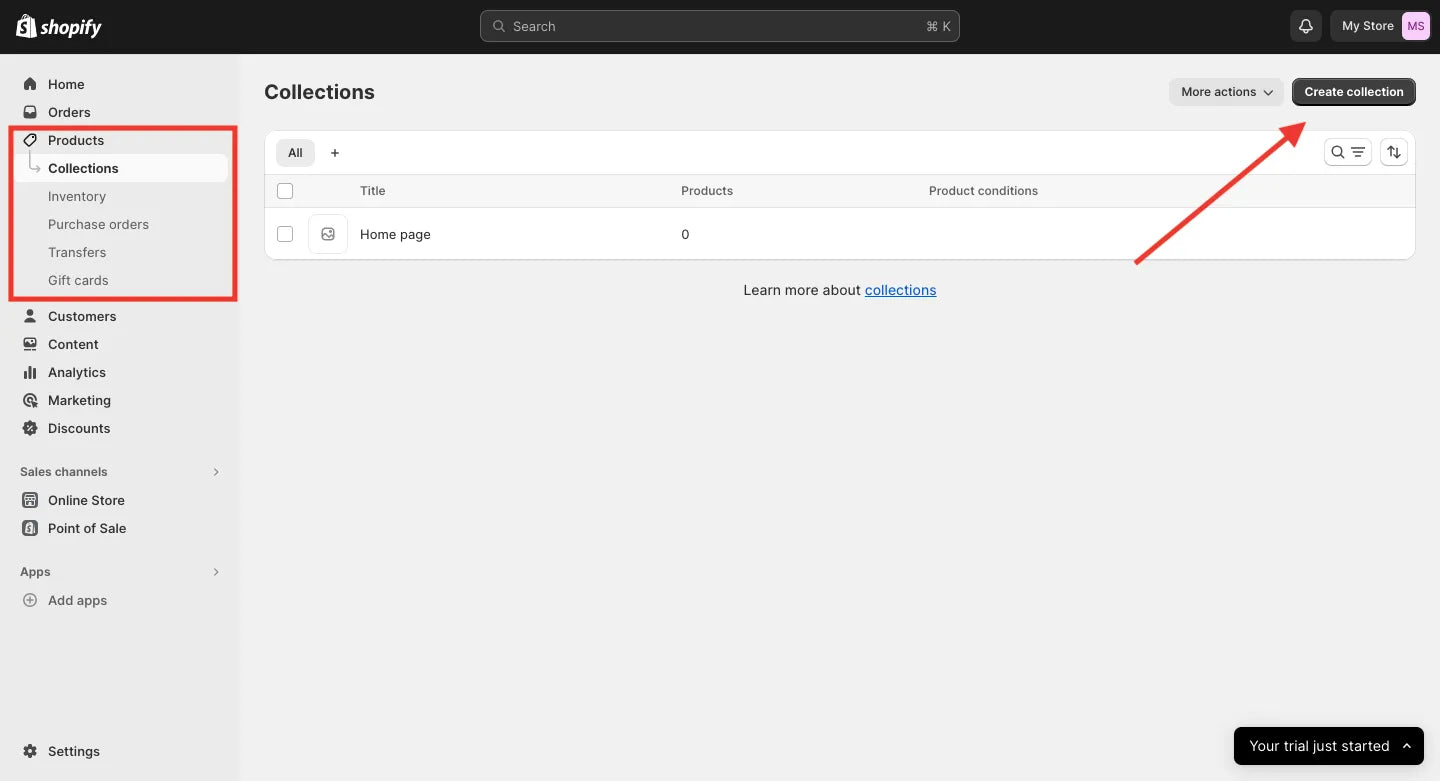The width and height of the screenshot is (1440, 781).
Task: Check the select-all checkbox in the table header
Action: 285,190
